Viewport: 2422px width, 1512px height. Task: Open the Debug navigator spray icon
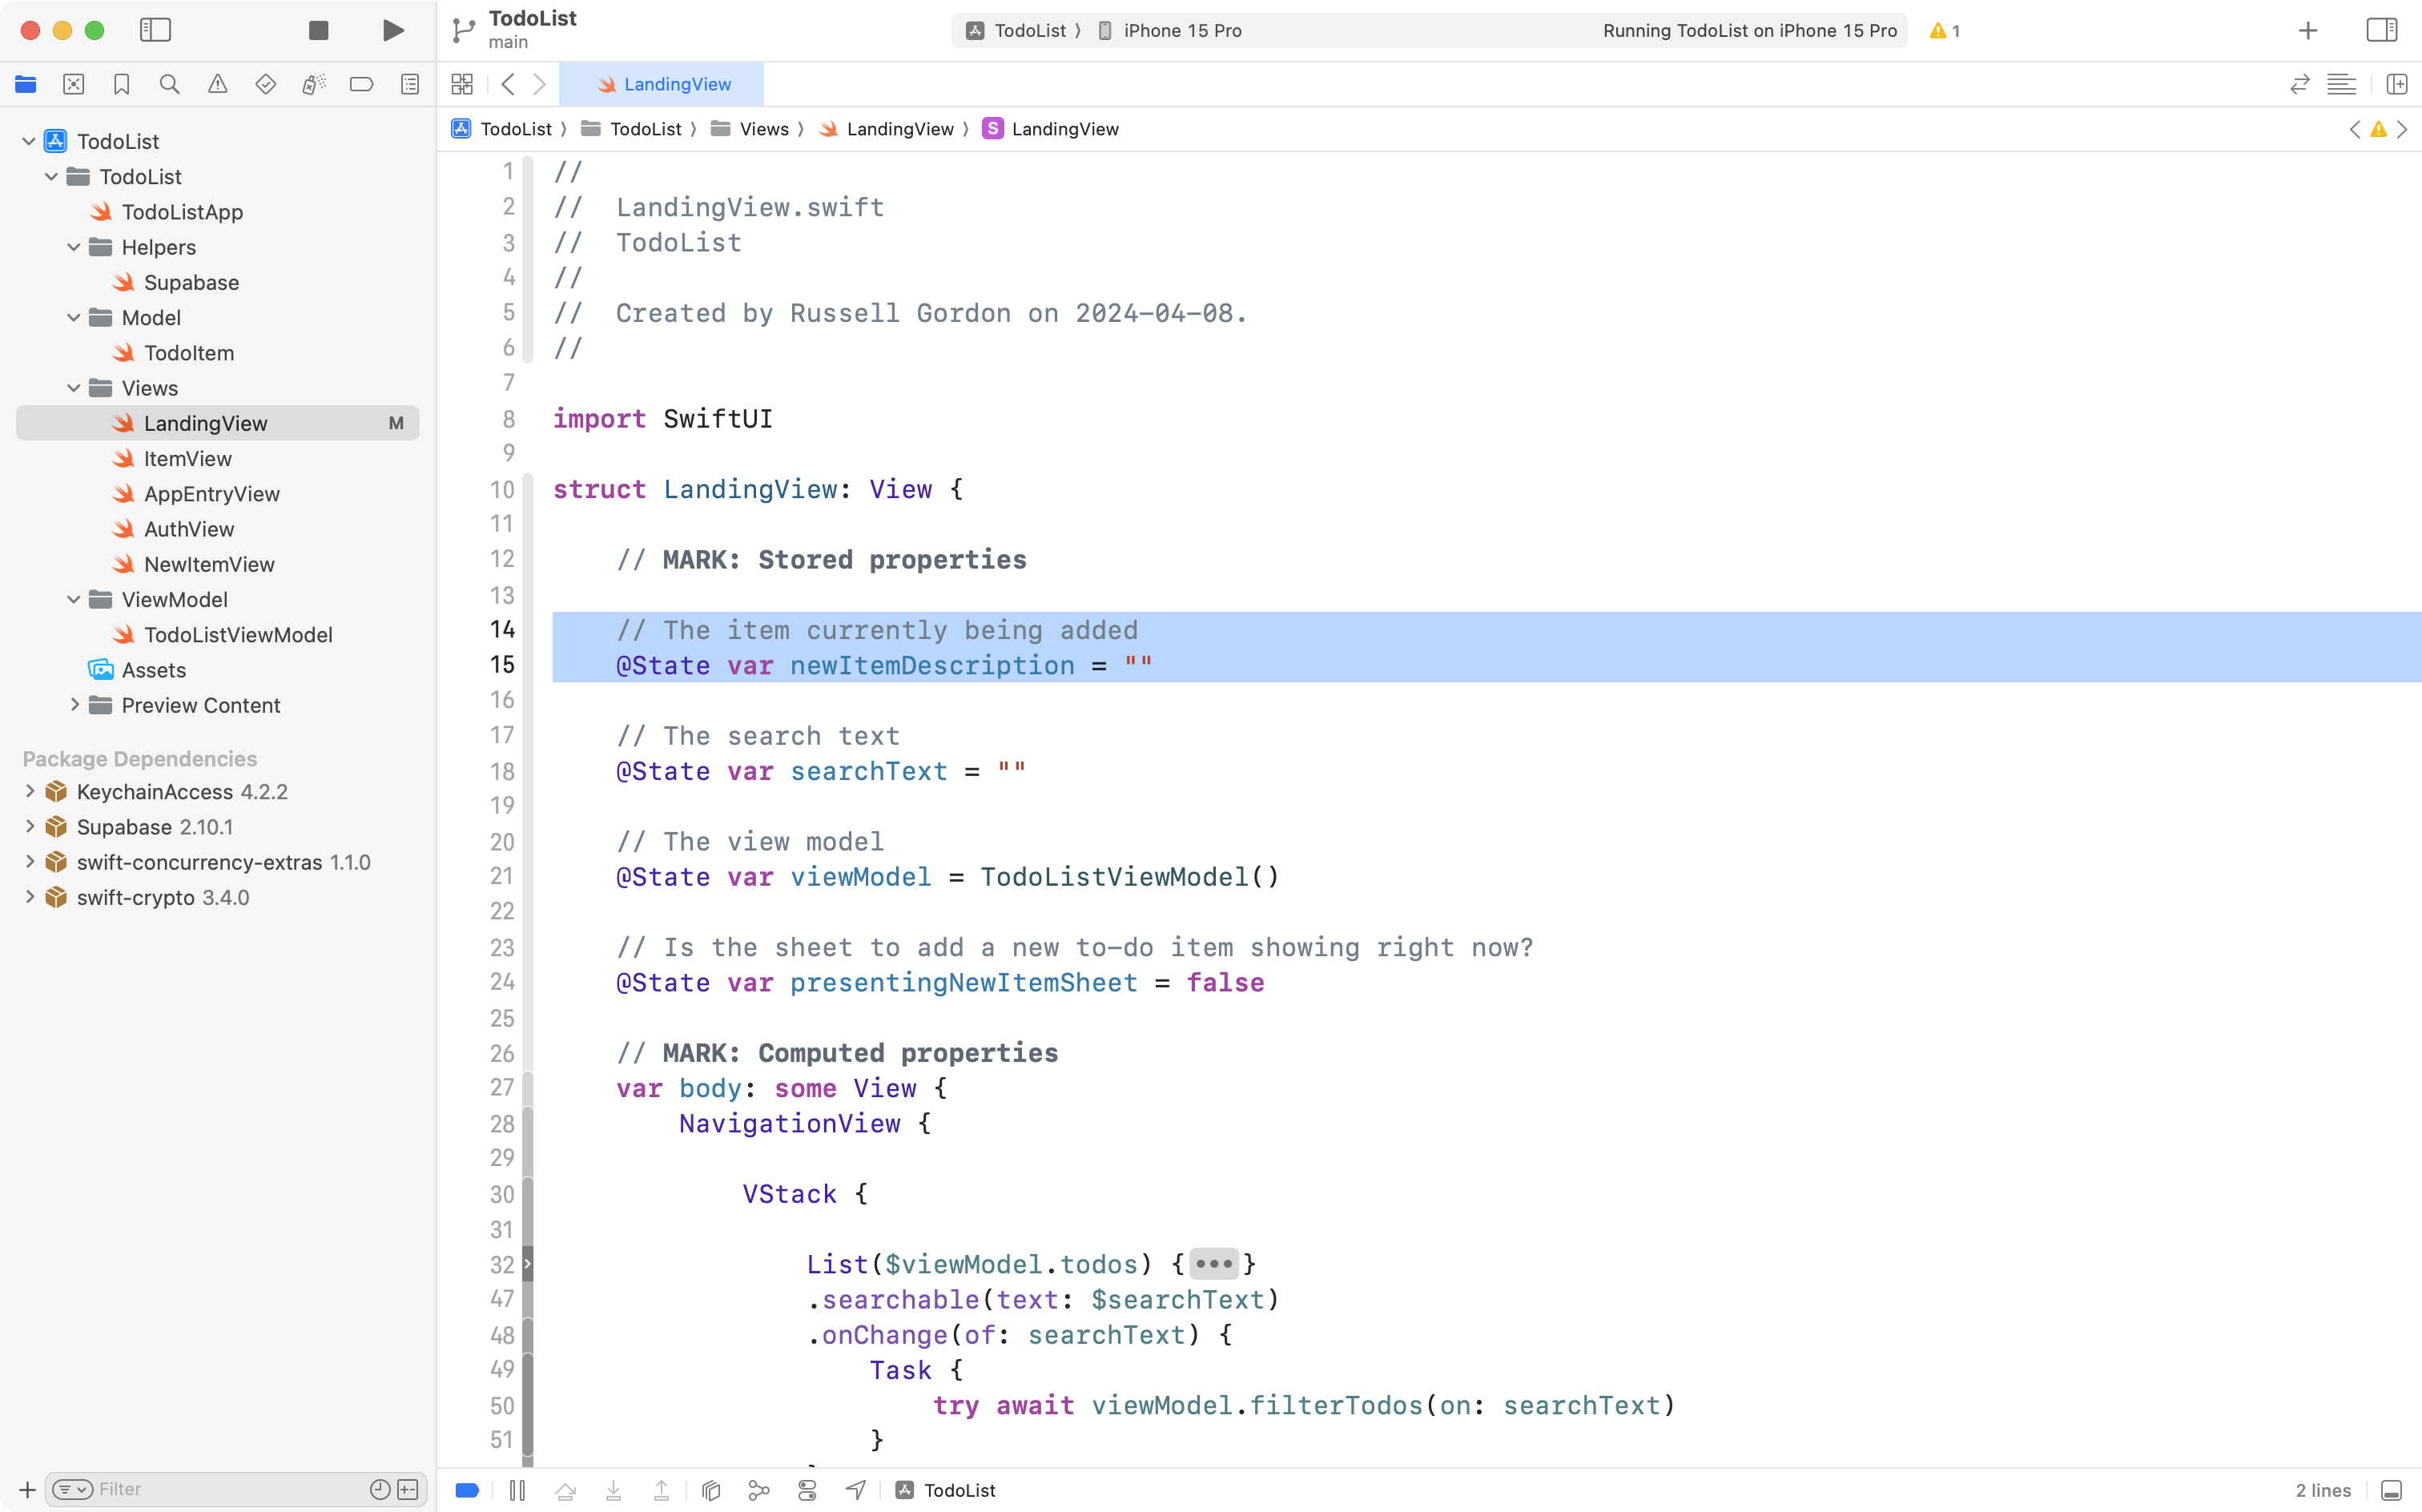click(x=314, y=84)
